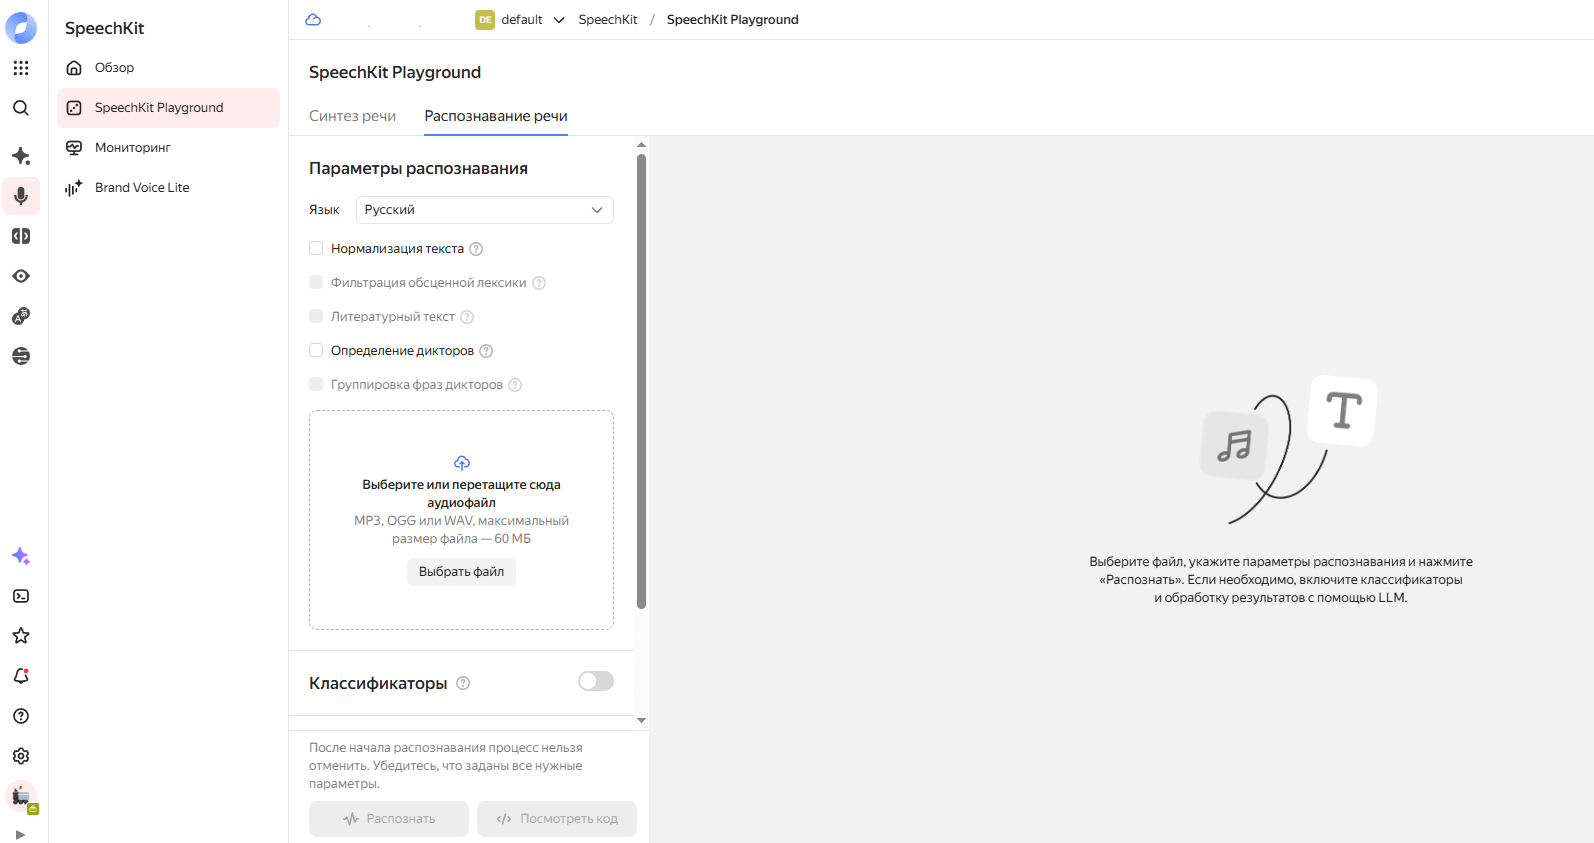Expand the default folder selector chevron
1594x843 pixels.
559,20
